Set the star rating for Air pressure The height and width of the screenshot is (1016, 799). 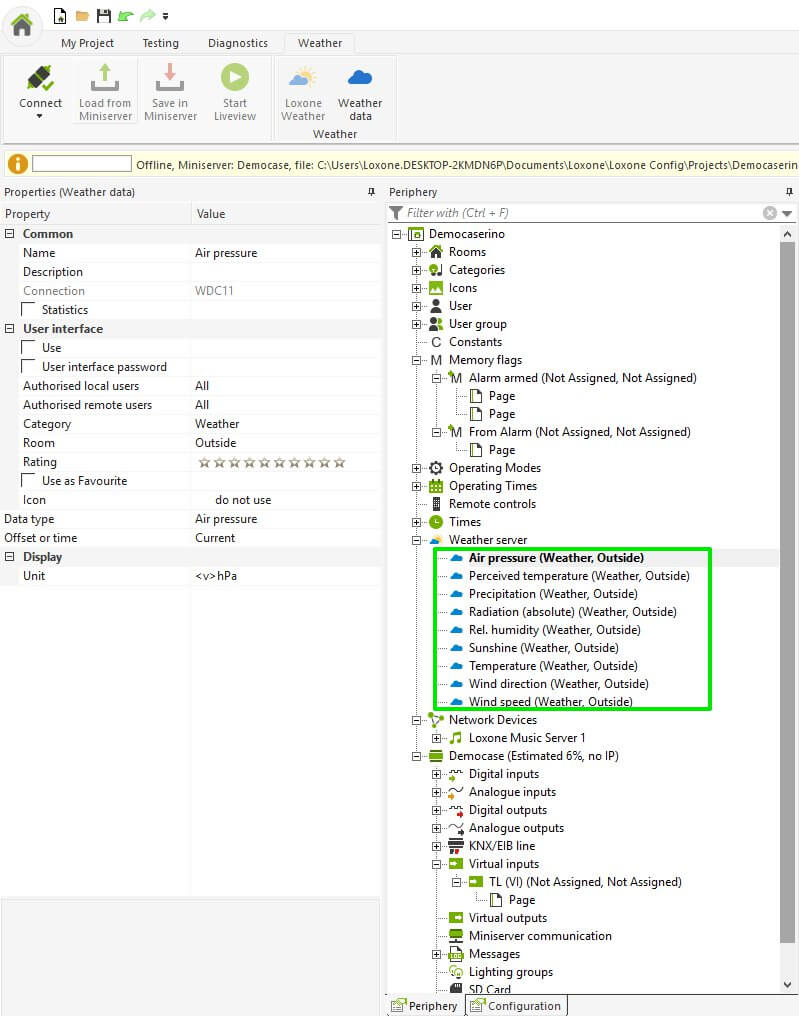[x=271, y=462]
